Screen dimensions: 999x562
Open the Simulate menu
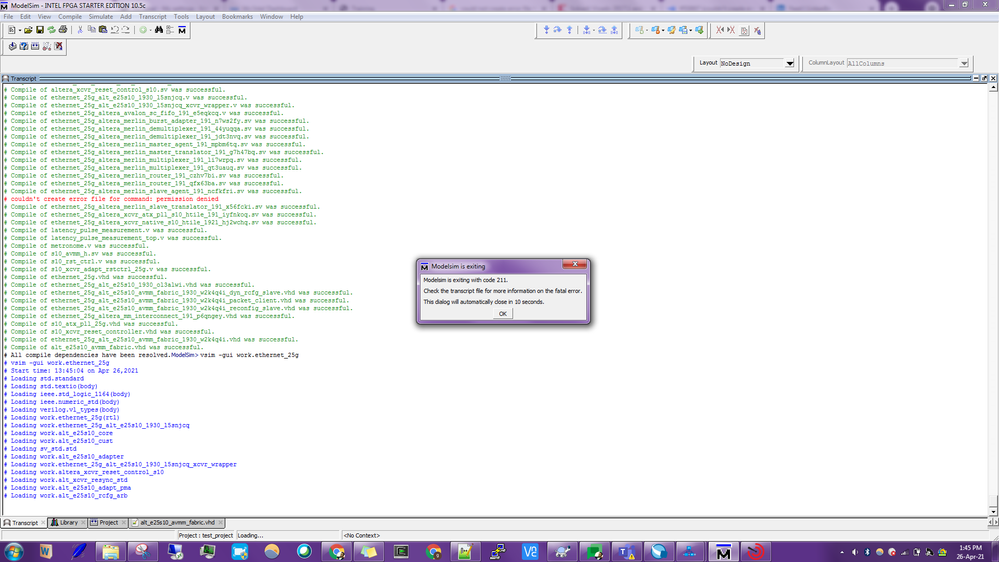(101, 17)
